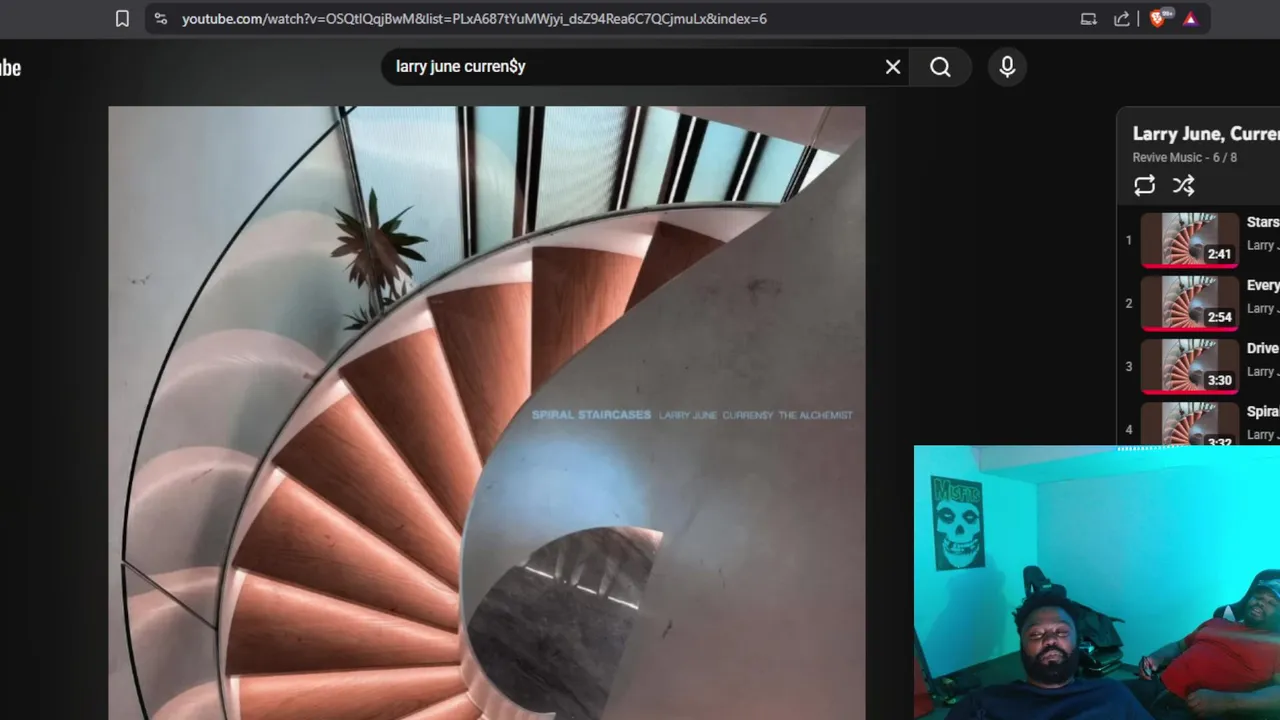Toggle loop playlist
The image size is (1280, 720).
click(1145, 185)
